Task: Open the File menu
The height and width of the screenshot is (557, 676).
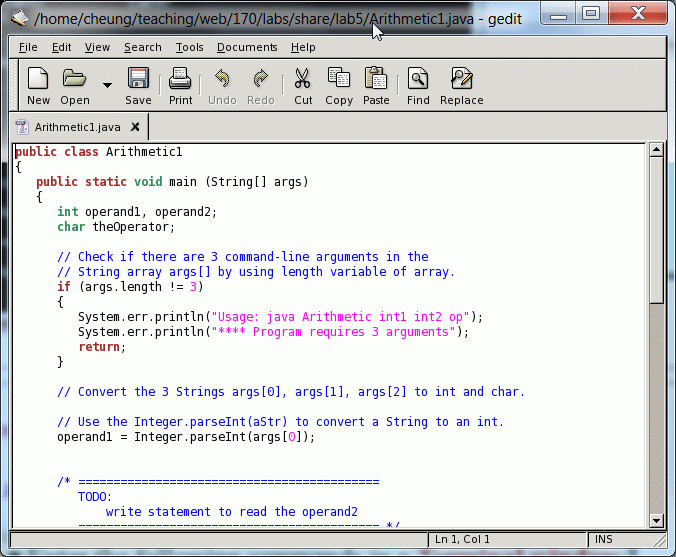Action: coord(28,47)
